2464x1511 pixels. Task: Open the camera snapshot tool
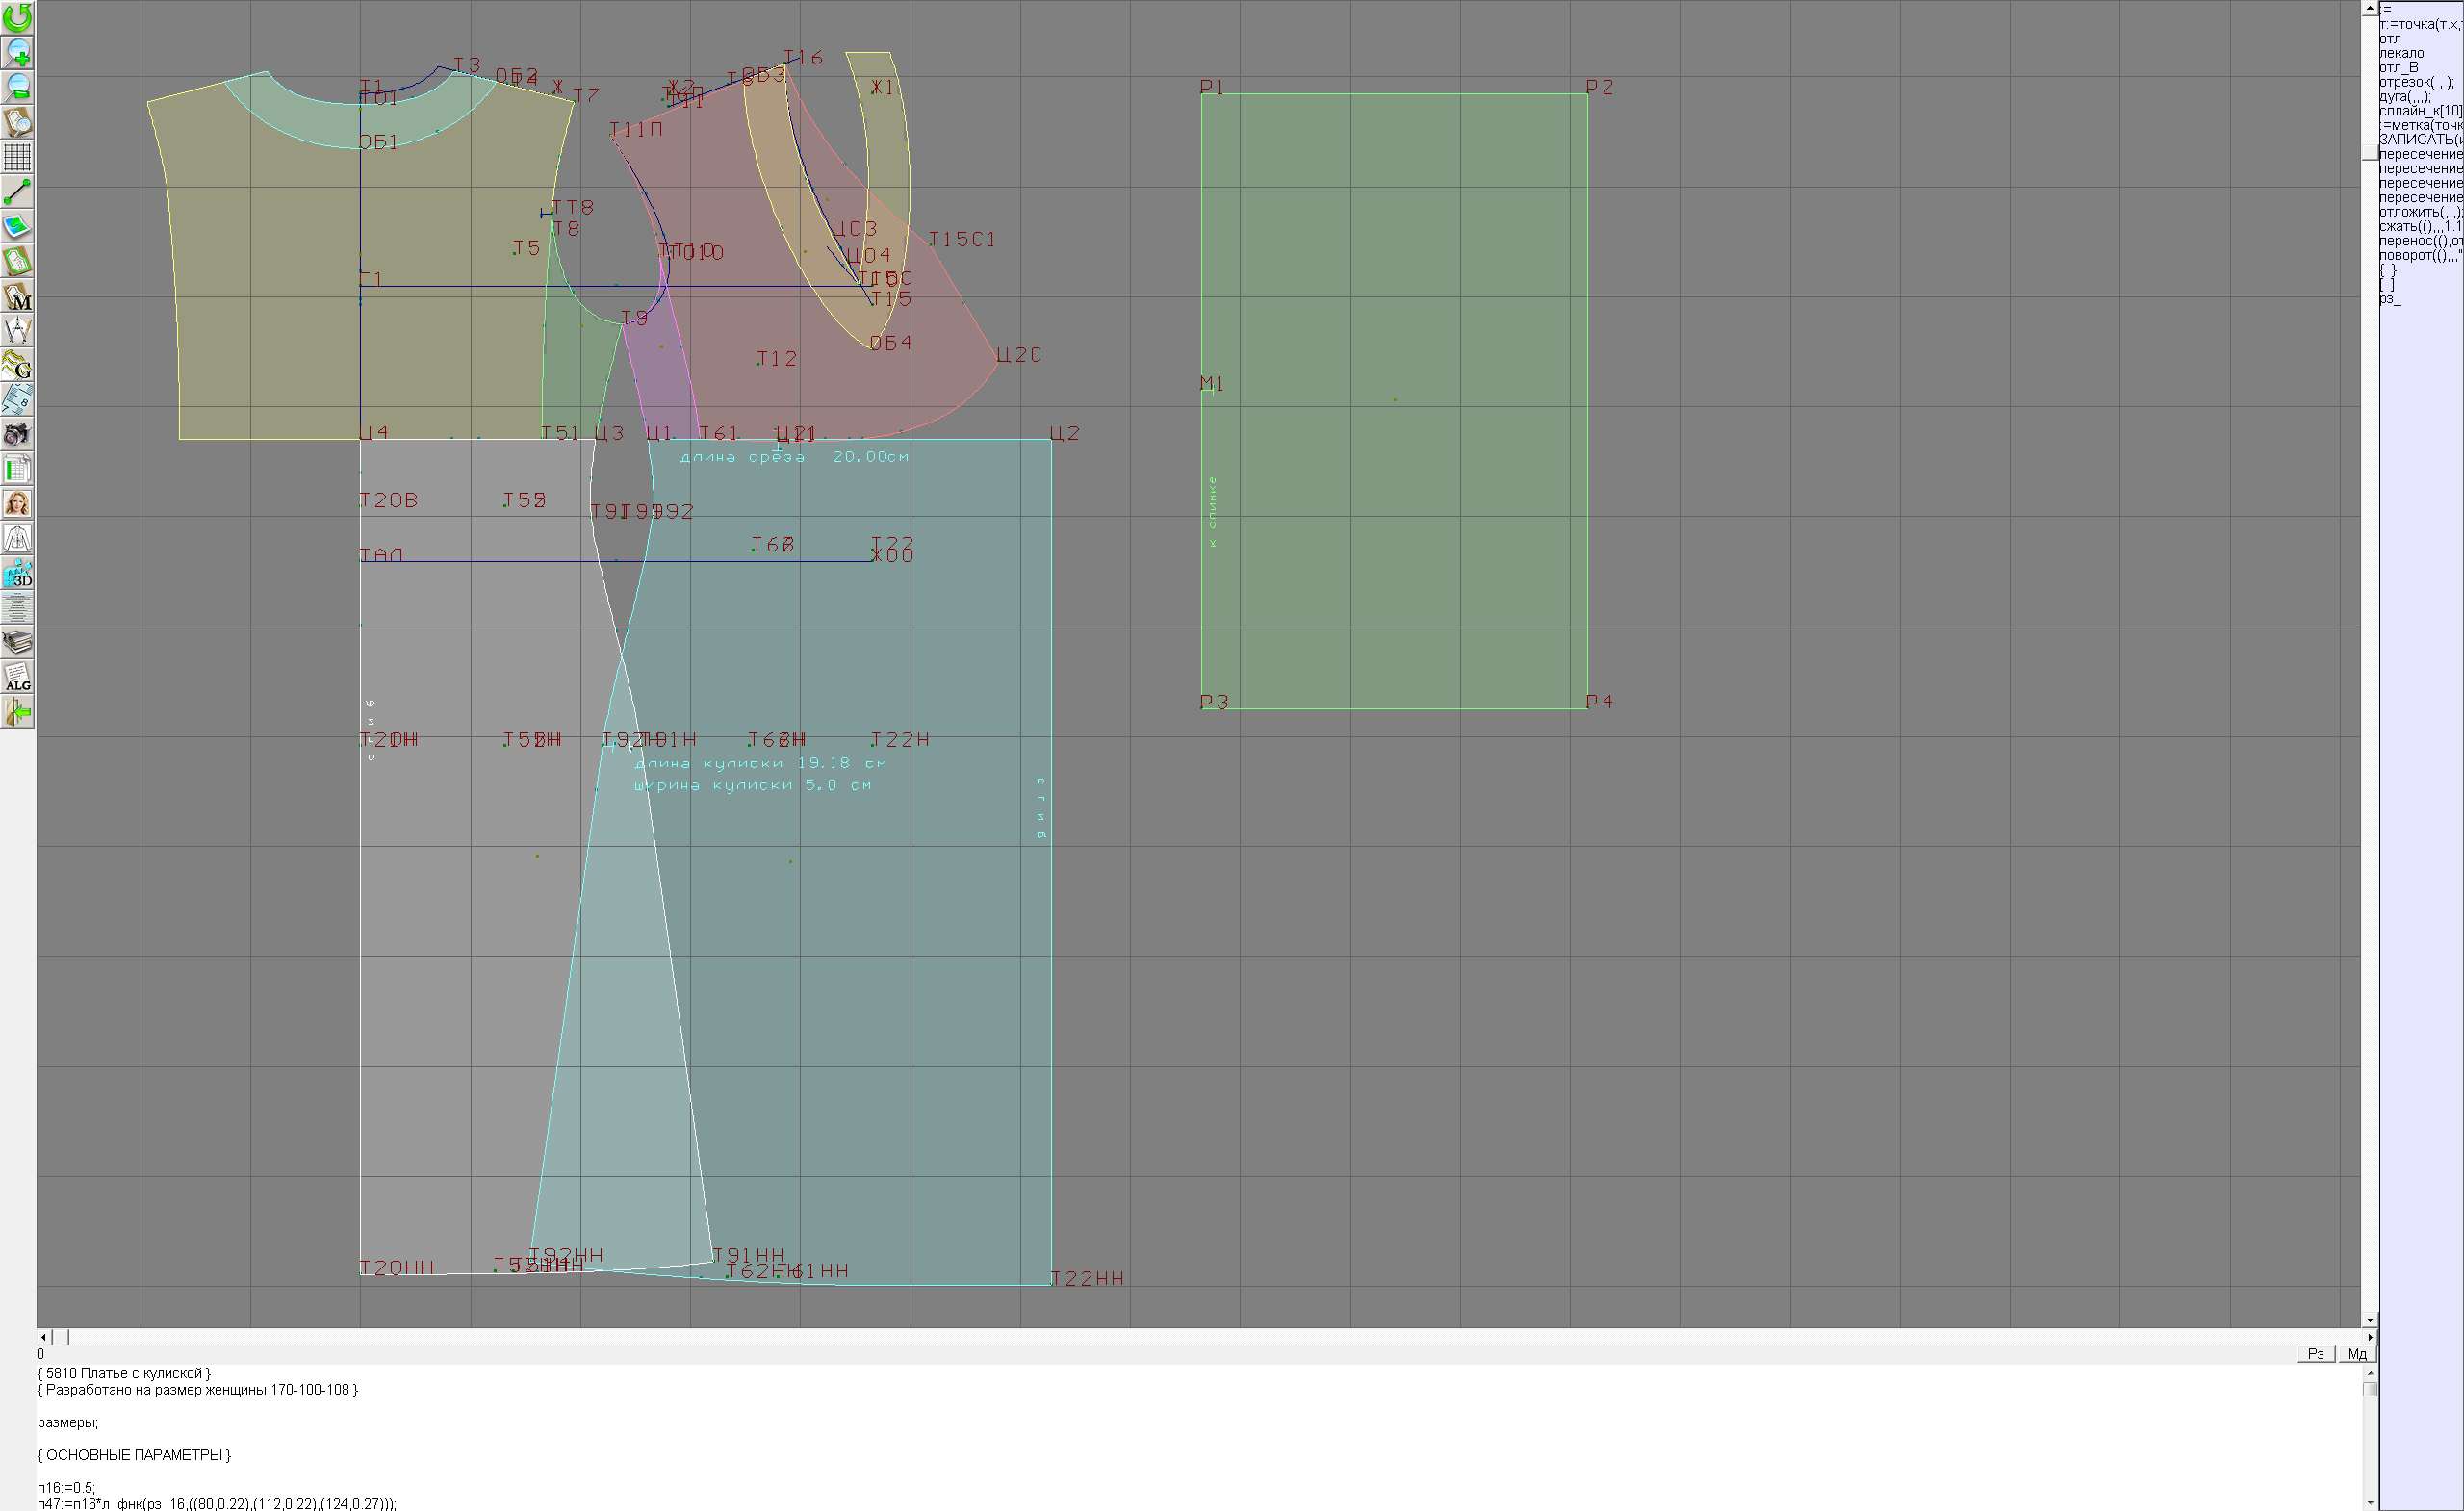coord(17,434)
